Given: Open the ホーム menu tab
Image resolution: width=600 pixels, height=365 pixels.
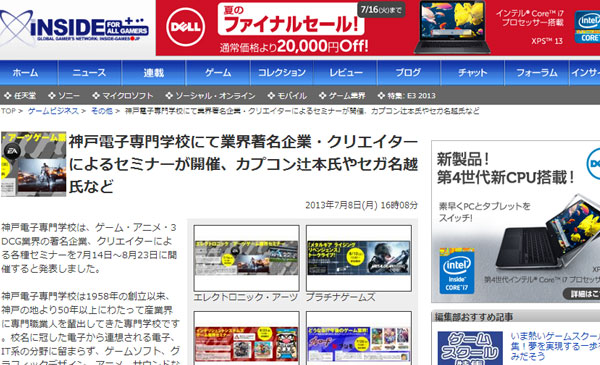Looking at the screenshot, I should 25,72.
